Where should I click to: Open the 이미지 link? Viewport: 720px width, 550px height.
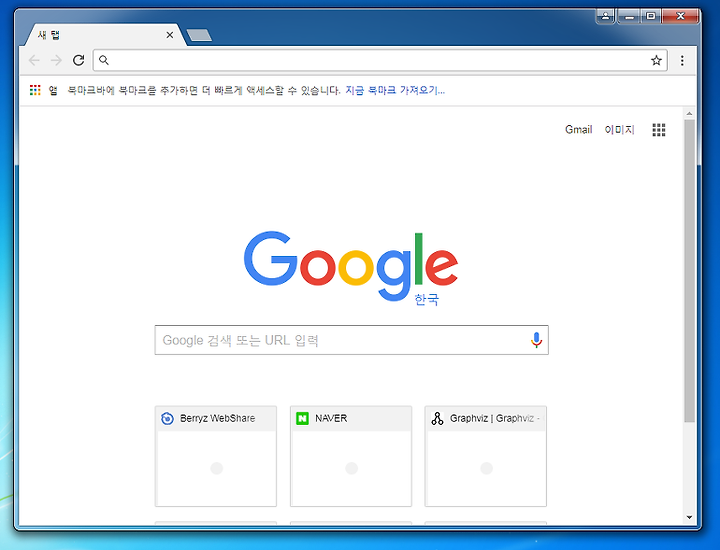[x=619, y=130]
